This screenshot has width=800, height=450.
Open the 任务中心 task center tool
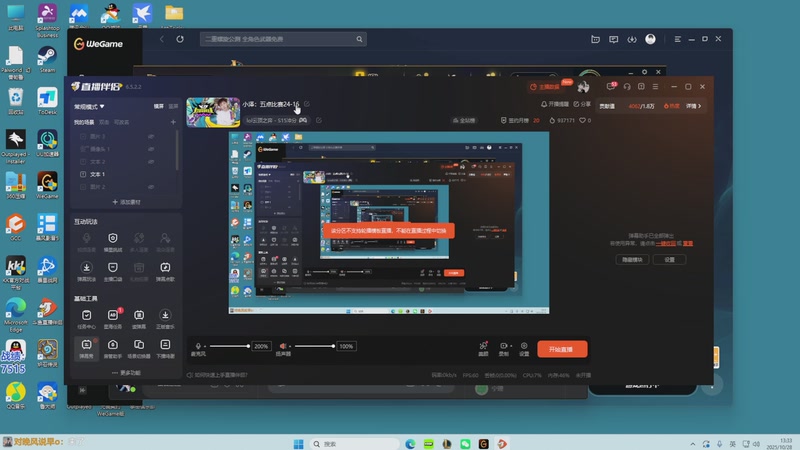86,319
